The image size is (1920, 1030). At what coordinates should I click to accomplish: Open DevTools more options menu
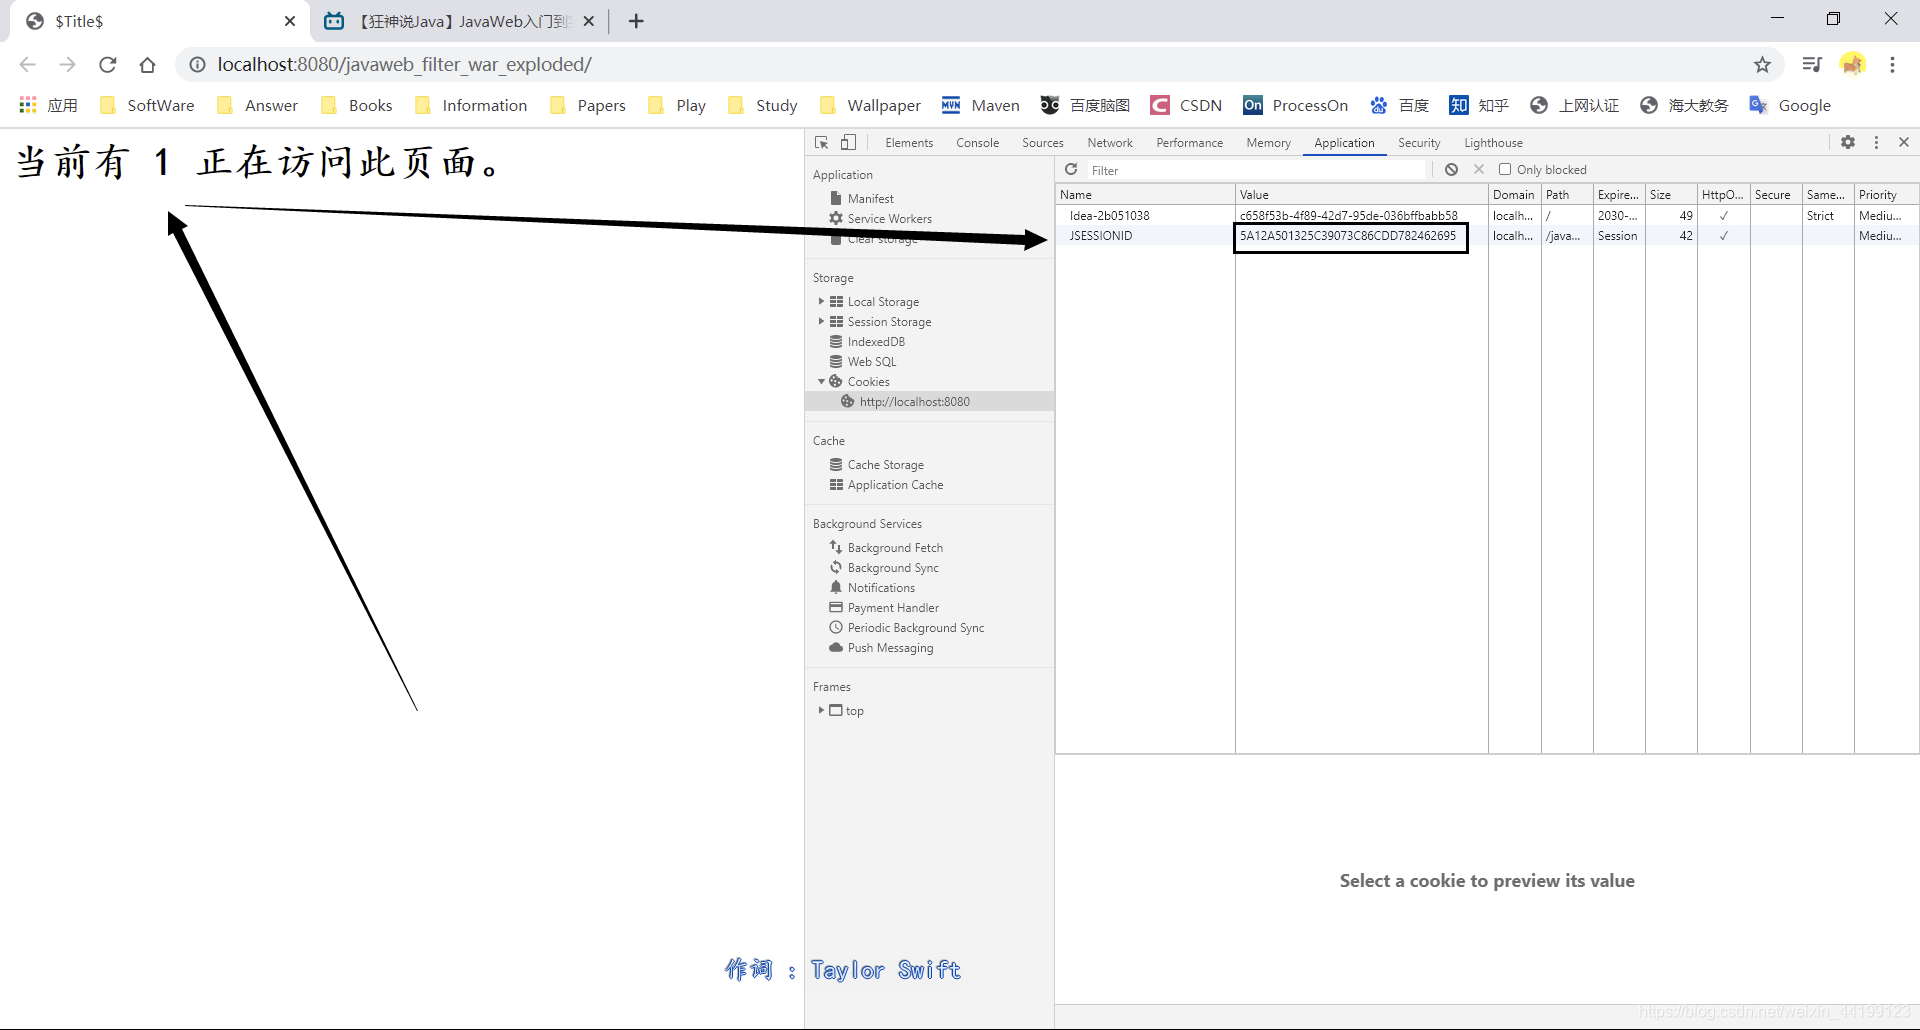coord(1876,143)
